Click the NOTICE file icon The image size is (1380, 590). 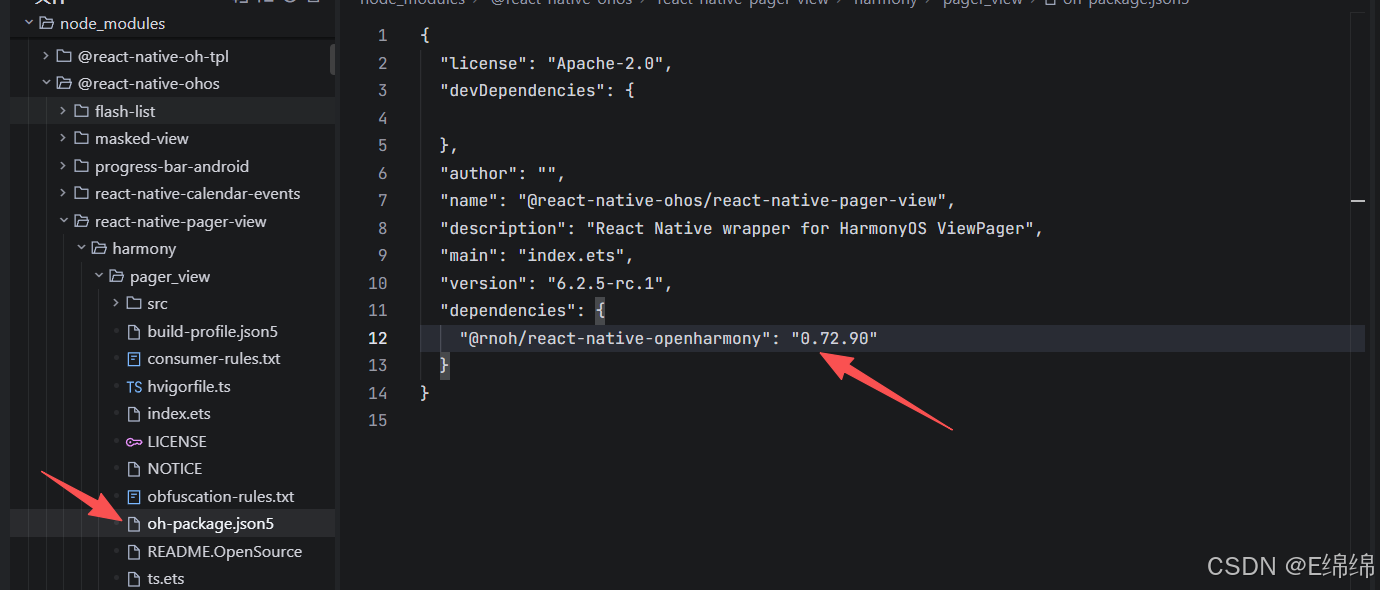[x=134, y=468]
